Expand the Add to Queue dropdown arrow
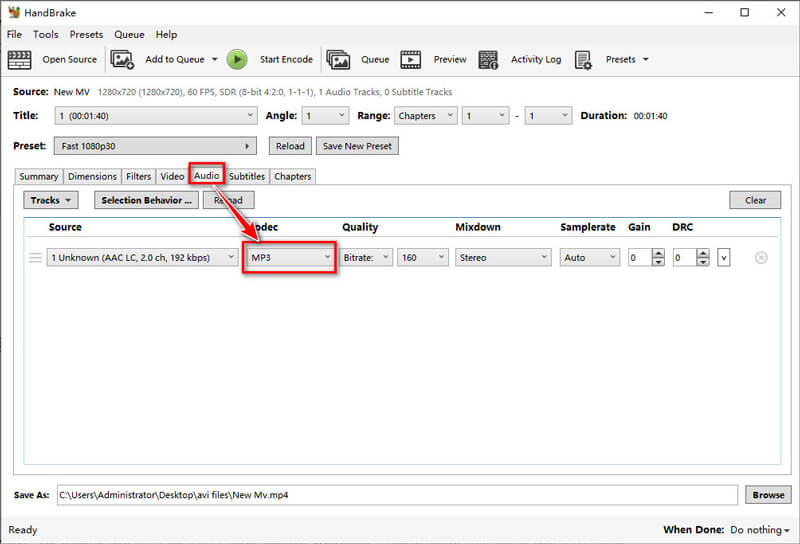This screenshot has width=800, height=544. (214, 60)
